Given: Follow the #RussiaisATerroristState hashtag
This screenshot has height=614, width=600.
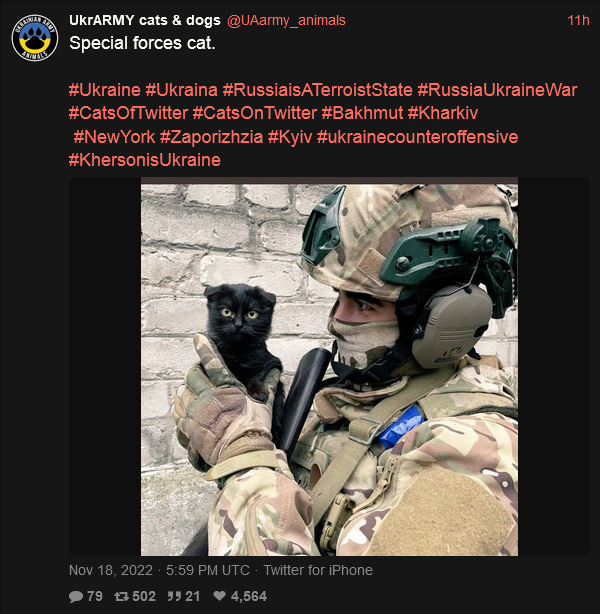Looking at the screenshot, I should click(318, 90).
